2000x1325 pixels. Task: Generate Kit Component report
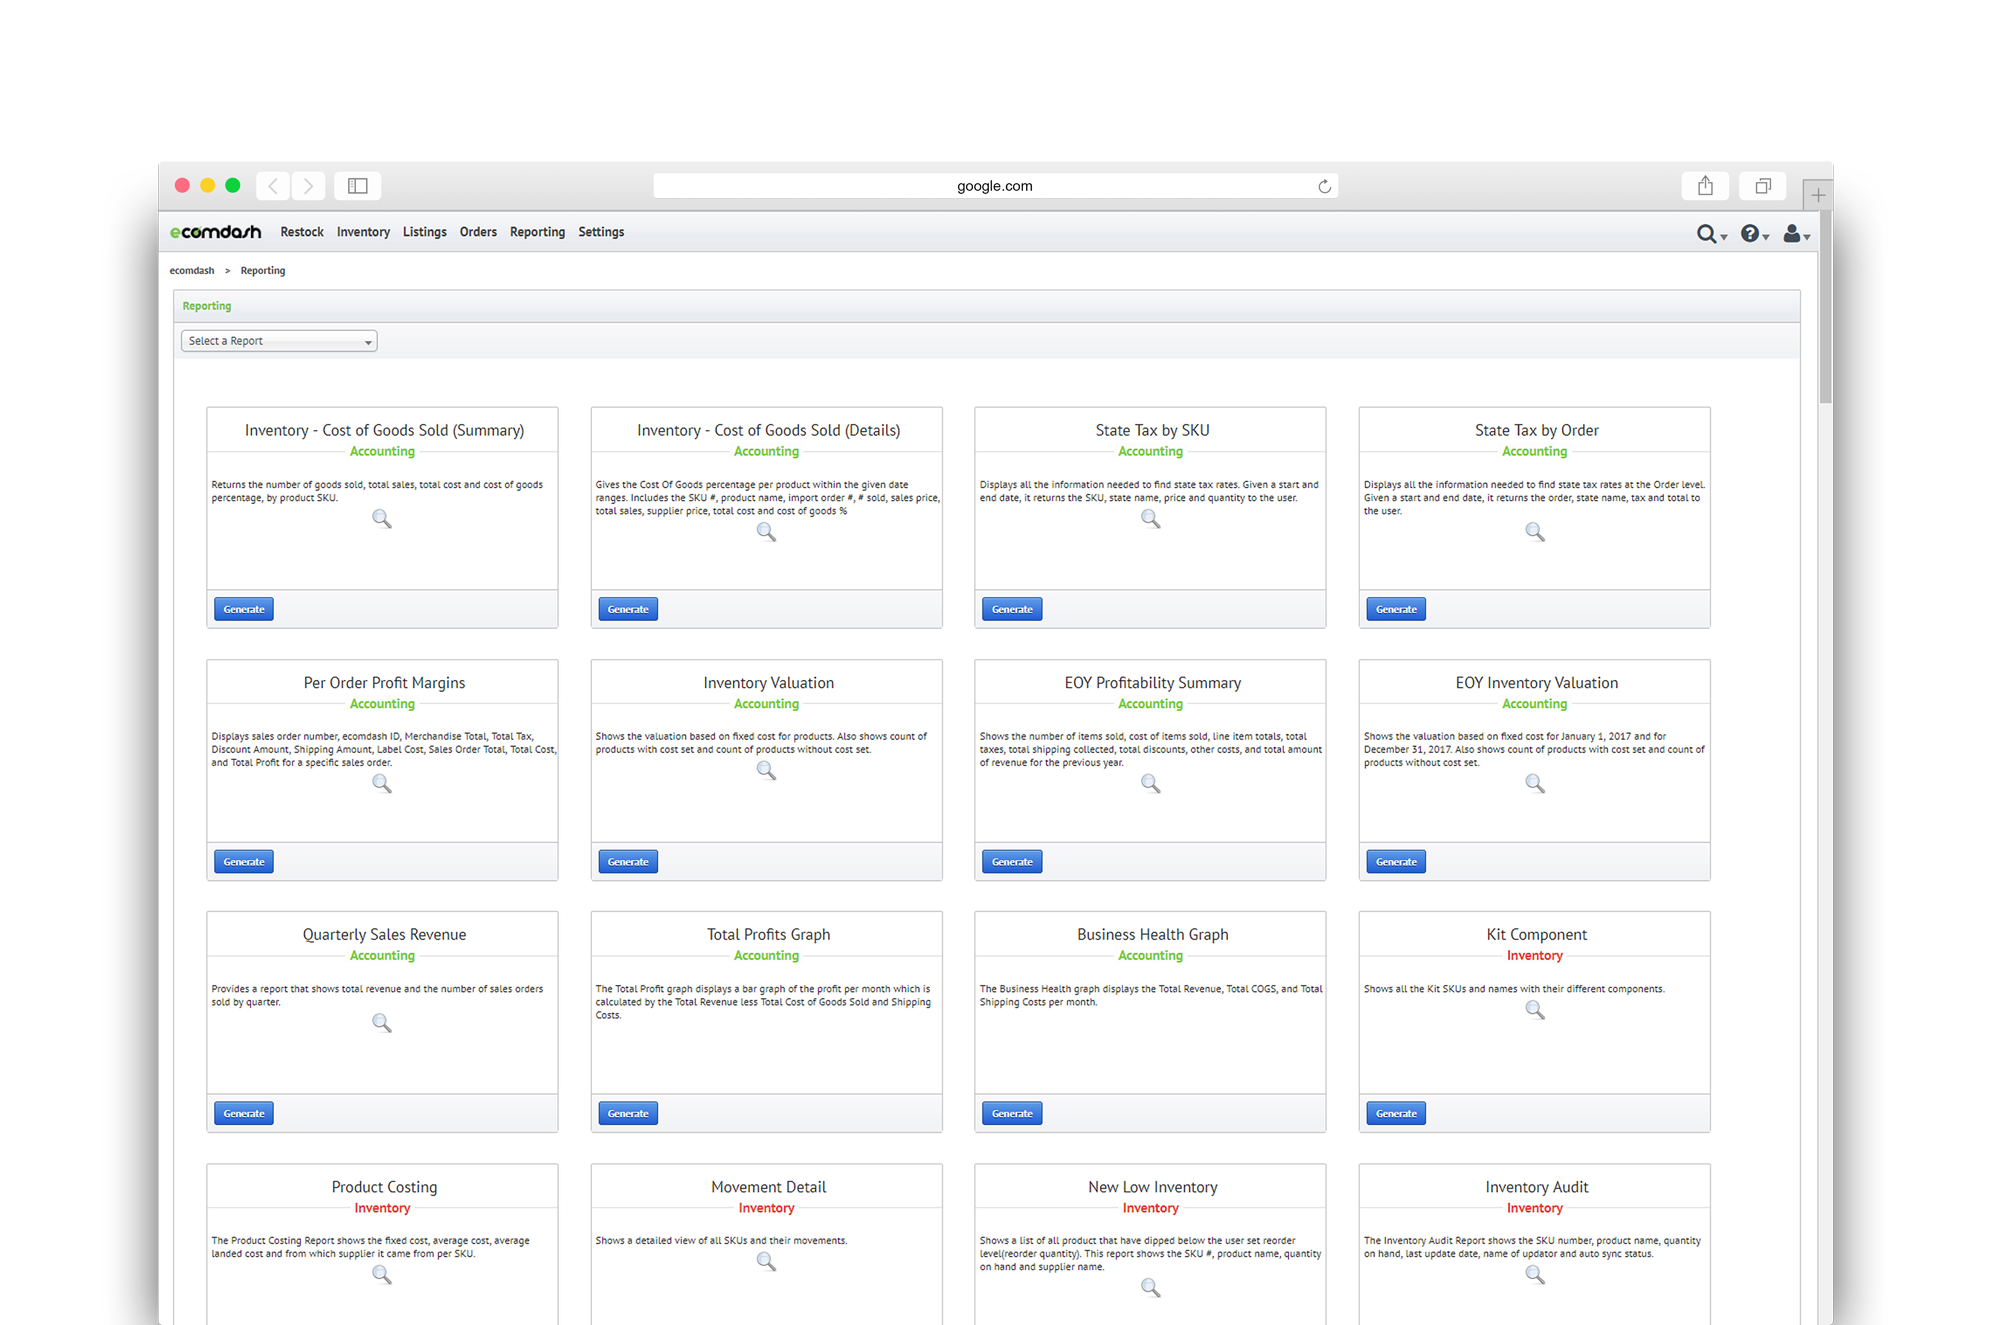[x=1396, y=1114]
